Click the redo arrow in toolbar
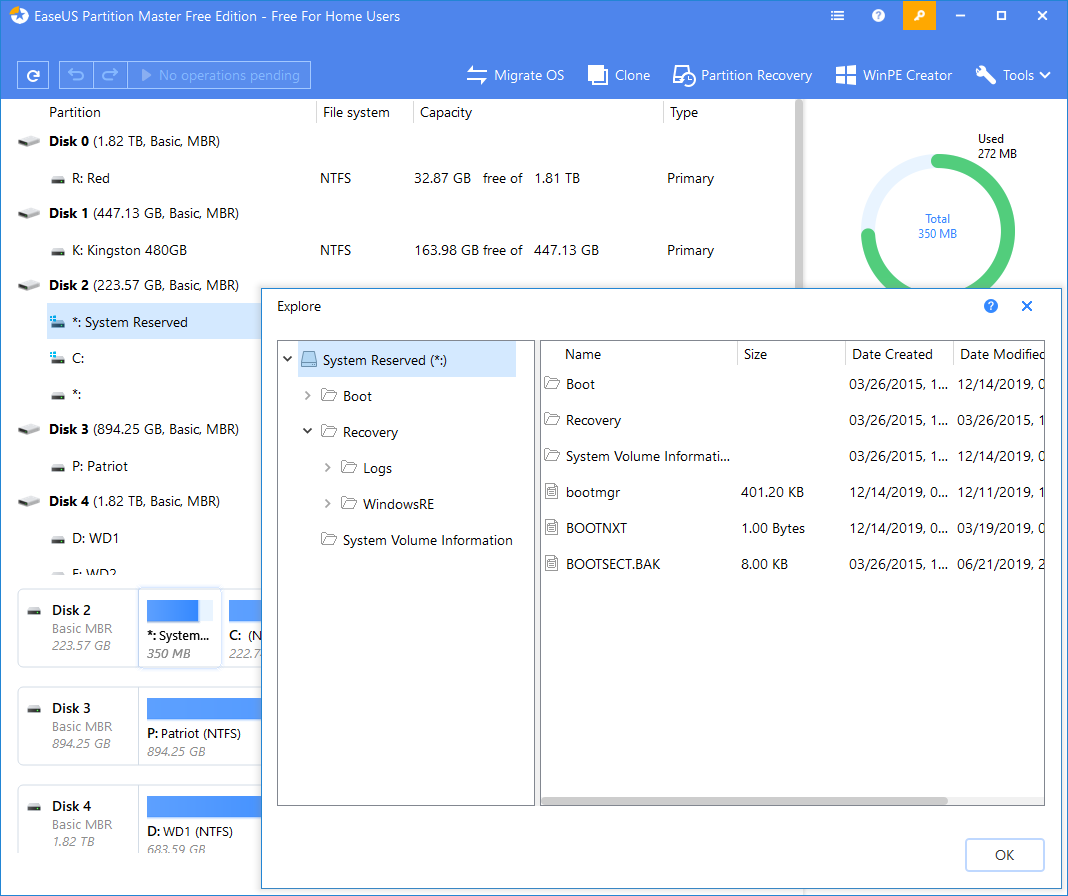This screenshot has height=896, width=1068. 110,75
